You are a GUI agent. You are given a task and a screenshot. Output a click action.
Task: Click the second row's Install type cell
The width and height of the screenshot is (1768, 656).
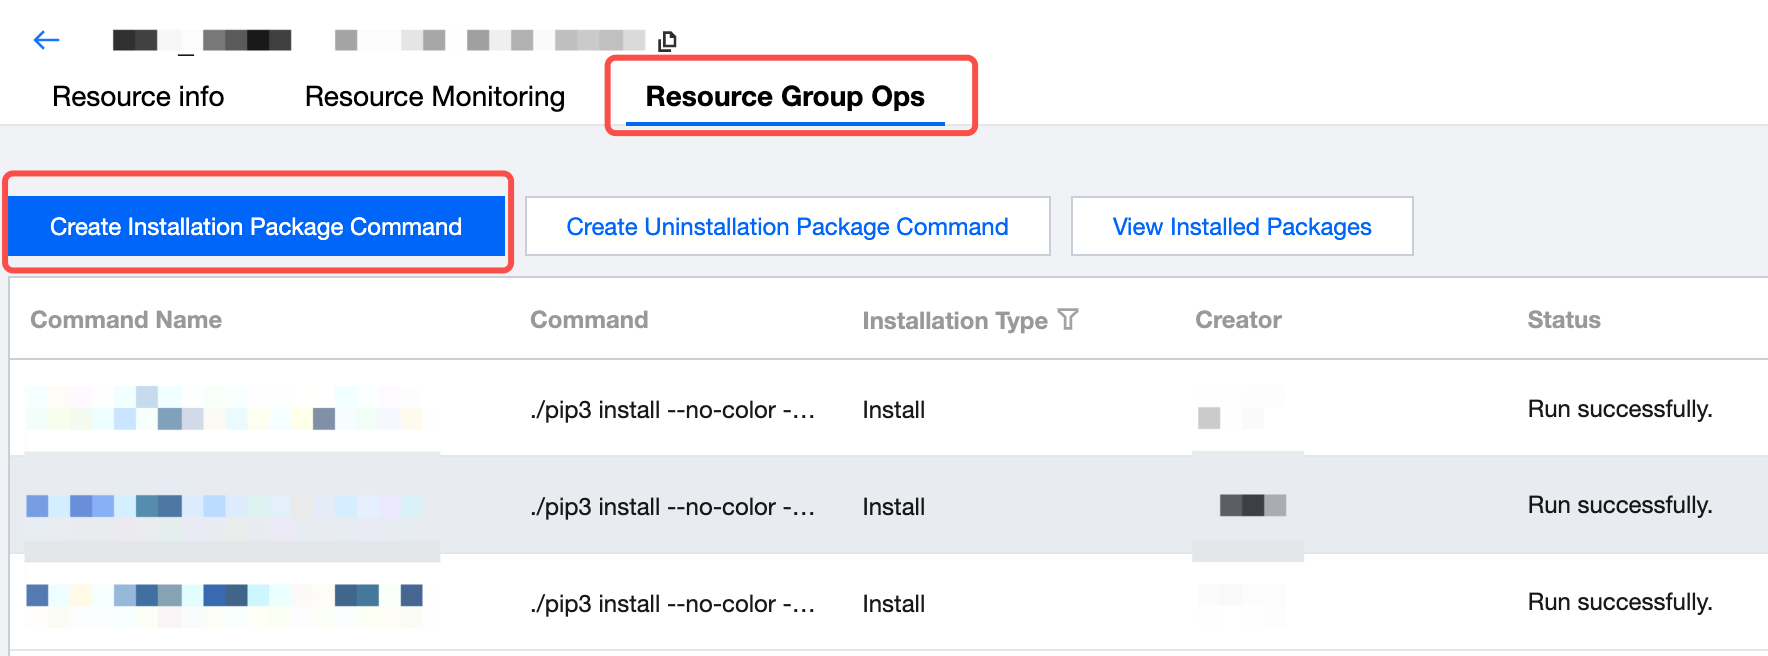[x=893, y=507]
